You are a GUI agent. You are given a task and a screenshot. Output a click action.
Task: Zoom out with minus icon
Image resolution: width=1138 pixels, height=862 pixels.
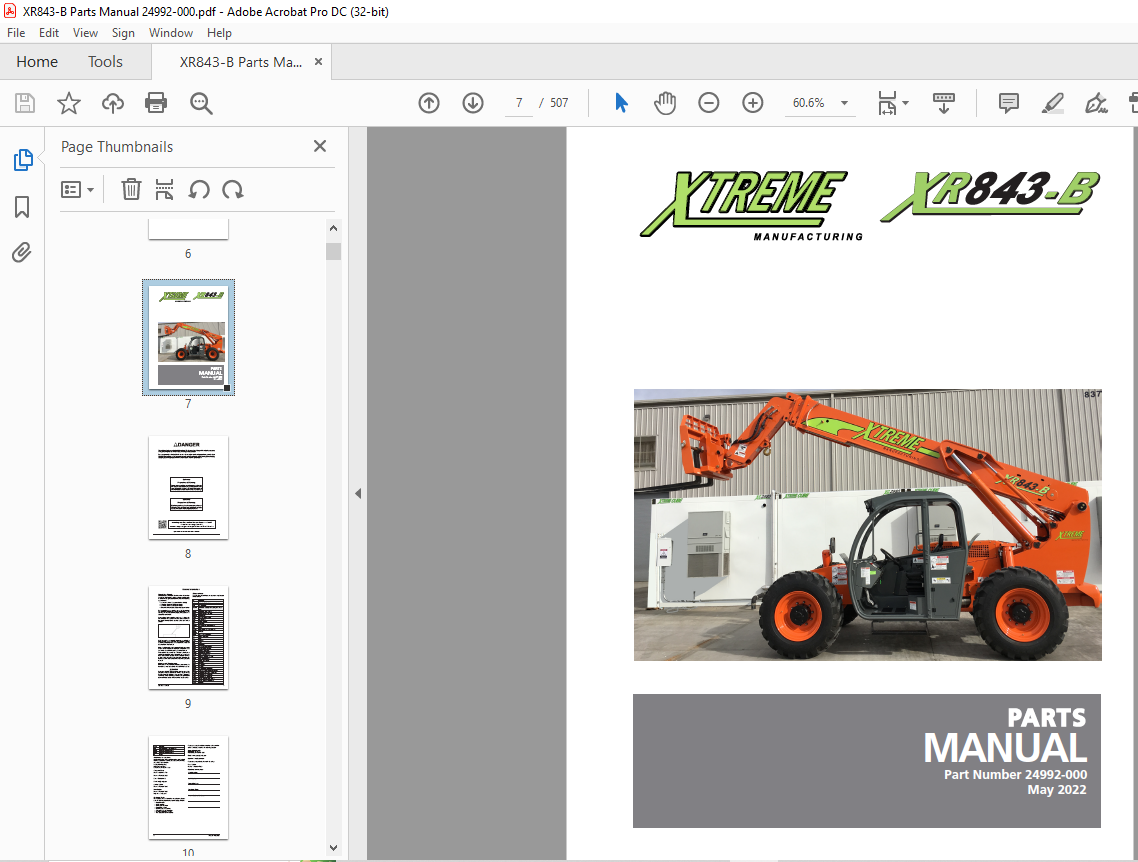(708, 103)
